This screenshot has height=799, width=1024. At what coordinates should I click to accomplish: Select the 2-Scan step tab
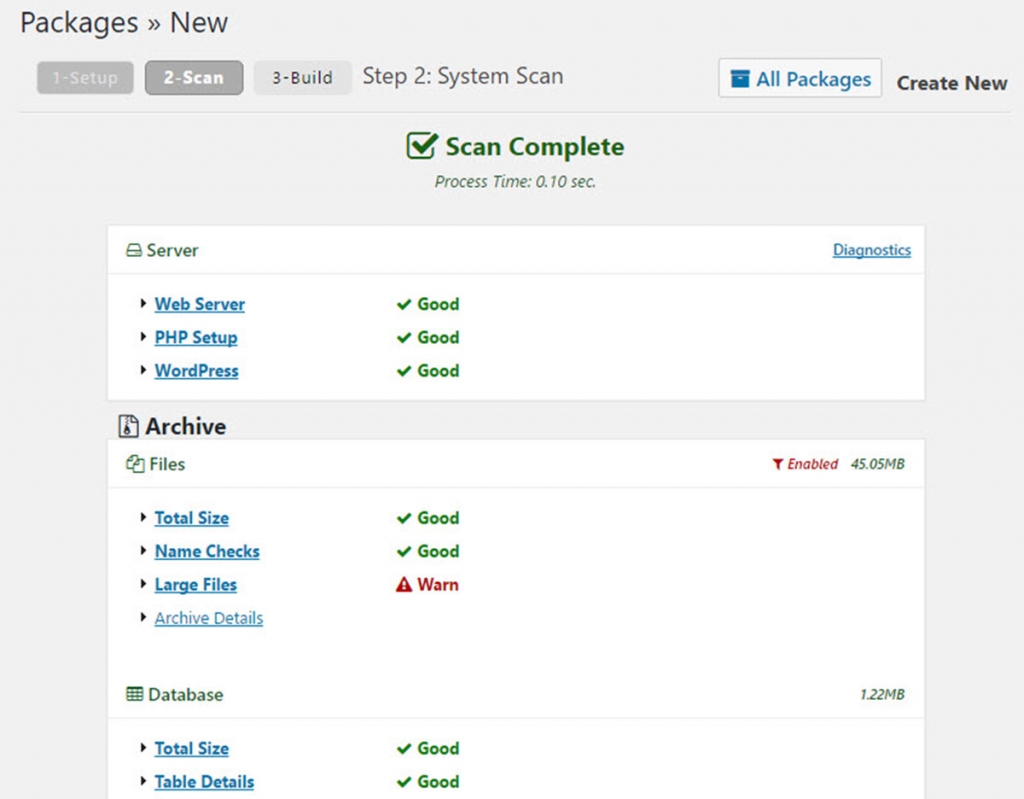(x=194, y=77)
